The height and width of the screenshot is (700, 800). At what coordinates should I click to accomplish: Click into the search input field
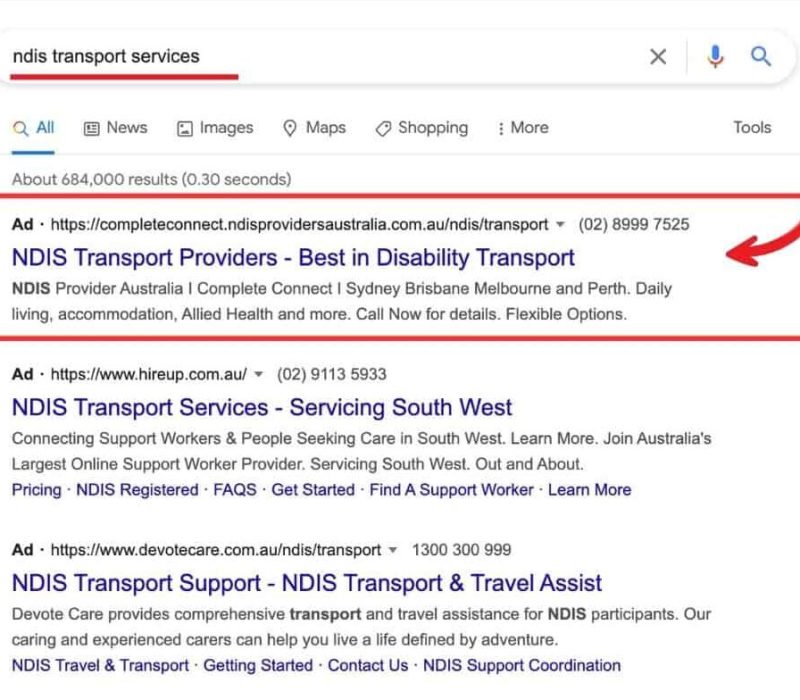pyautogui.click(x=320, y=56)
